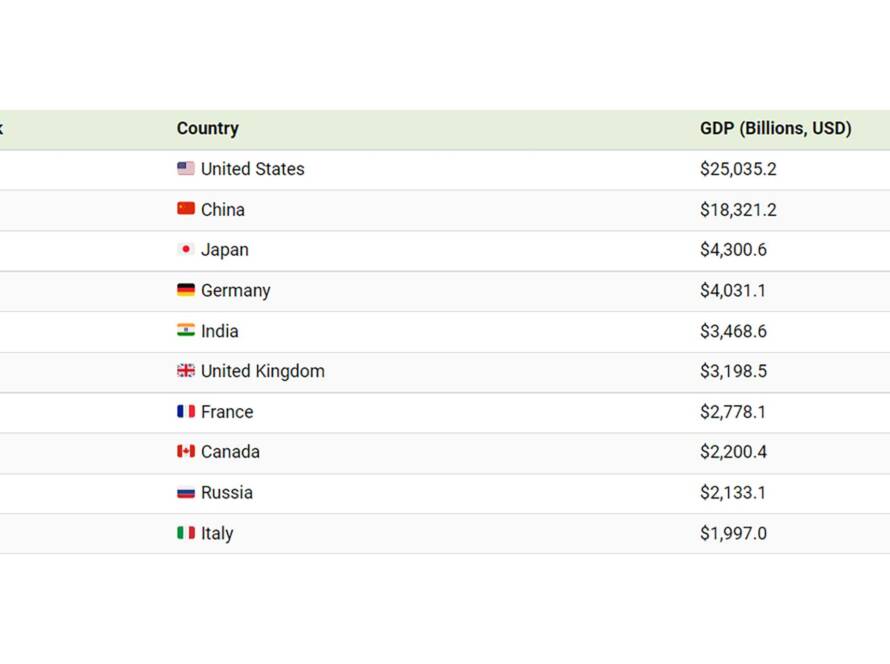Click the United States flag icon
Viewport: 890px width, 664px height.
(186, 169)
